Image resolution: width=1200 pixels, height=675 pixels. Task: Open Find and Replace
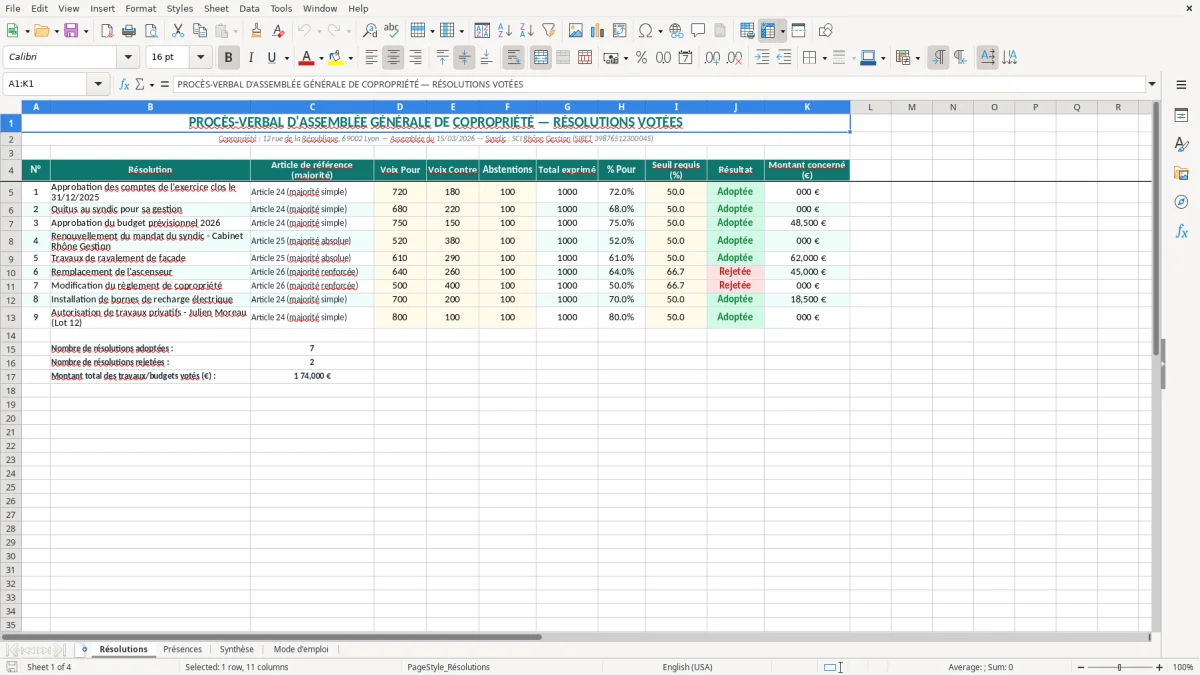point(370,31)
